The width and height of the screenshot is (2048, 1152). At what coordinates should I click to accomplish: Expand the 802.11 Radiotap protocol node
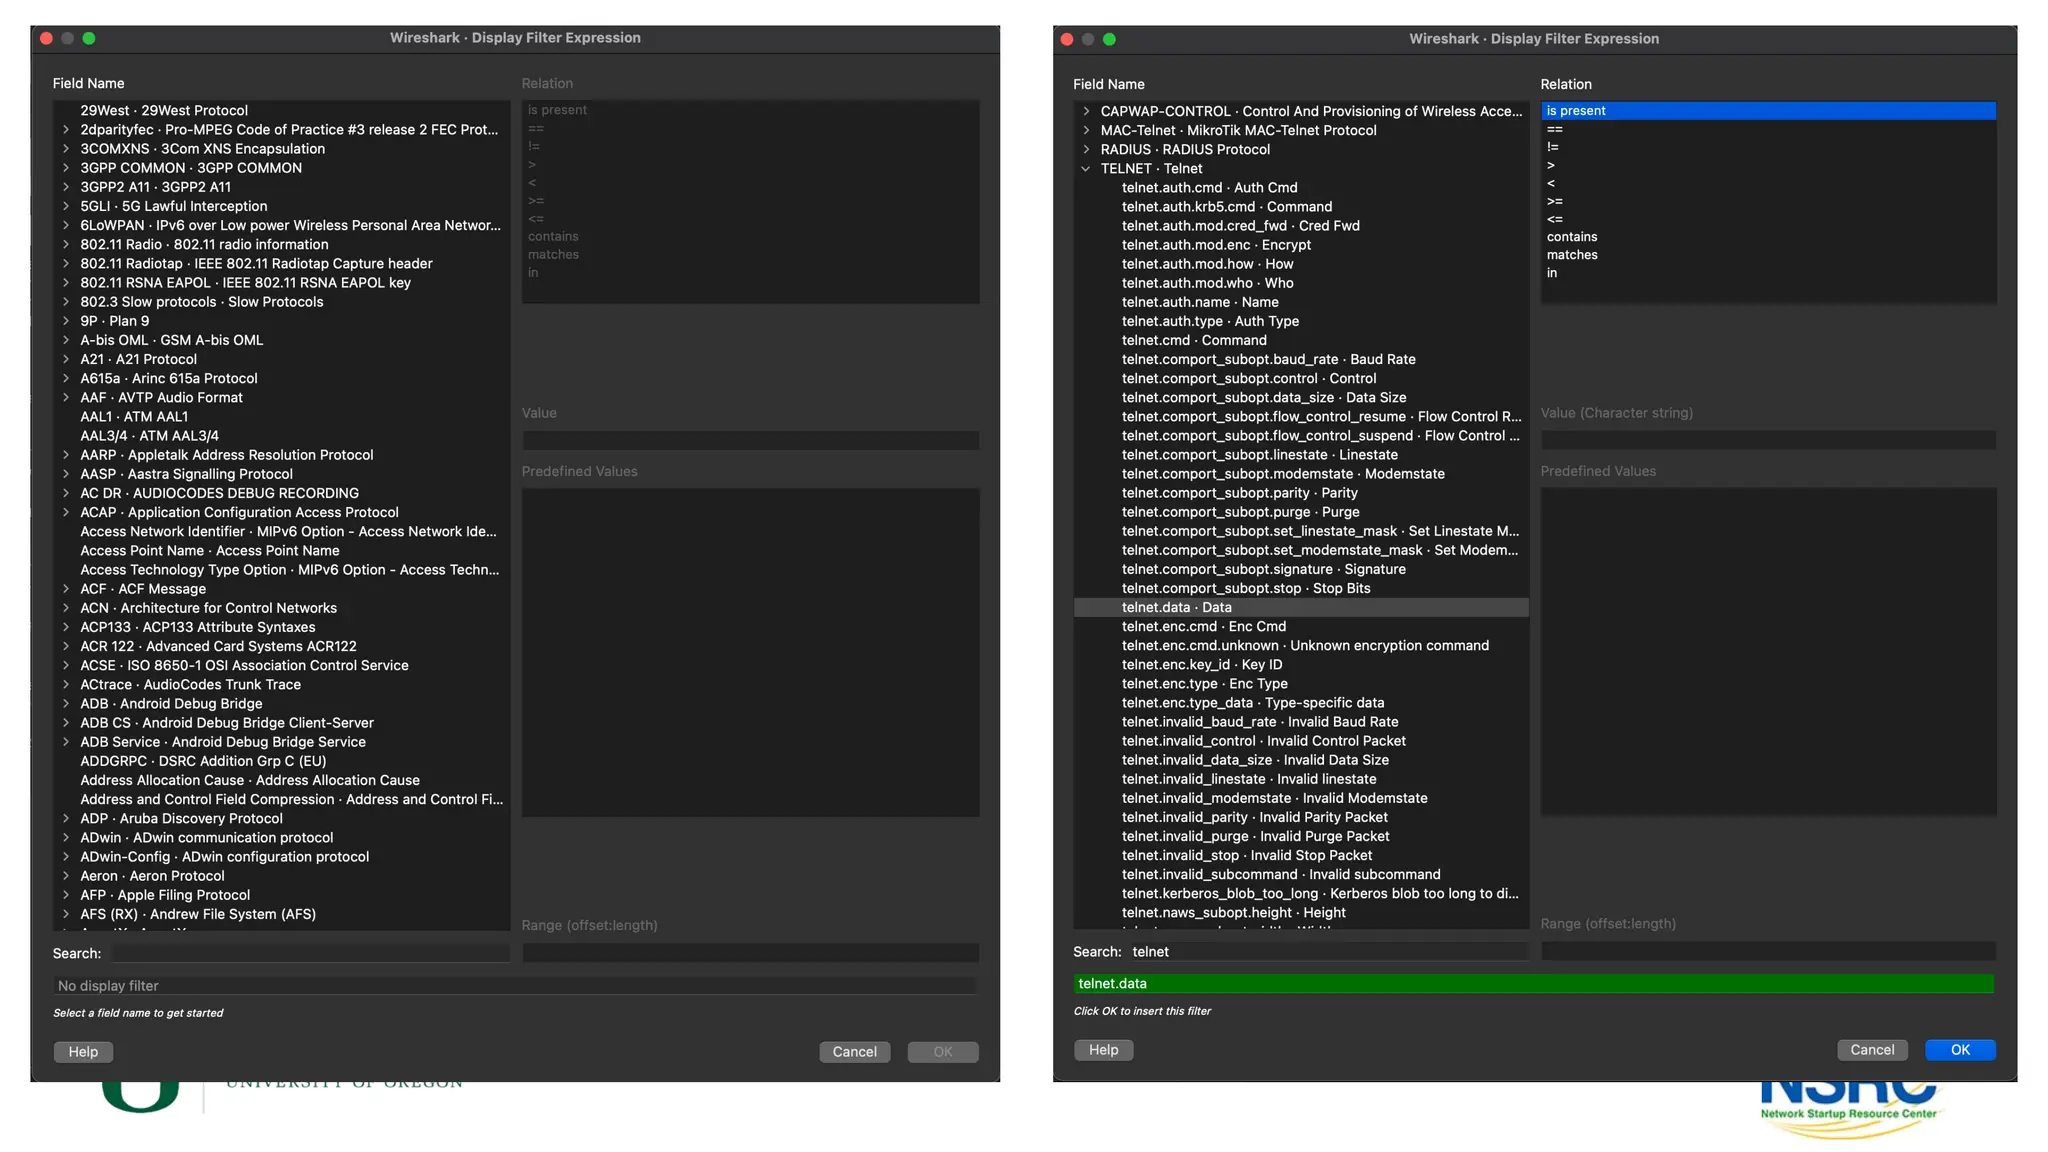66,264
